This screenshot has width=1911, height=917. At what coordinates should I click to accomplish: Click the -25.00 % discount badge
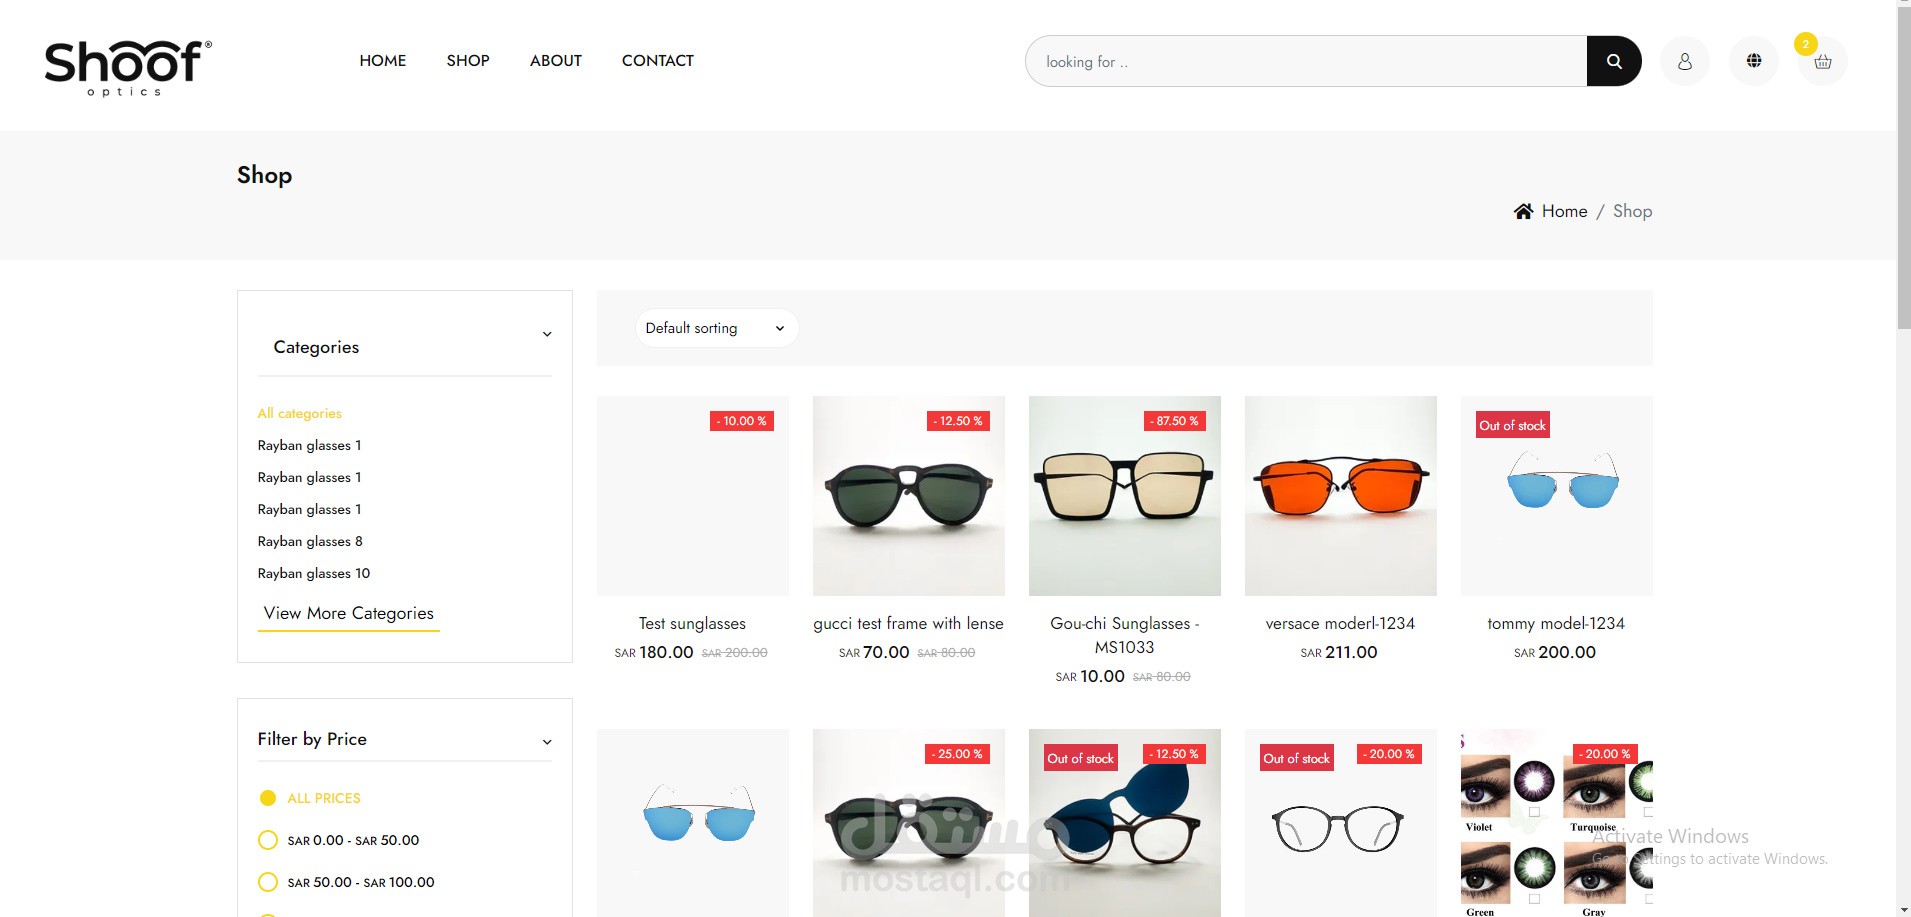point(958,754)
